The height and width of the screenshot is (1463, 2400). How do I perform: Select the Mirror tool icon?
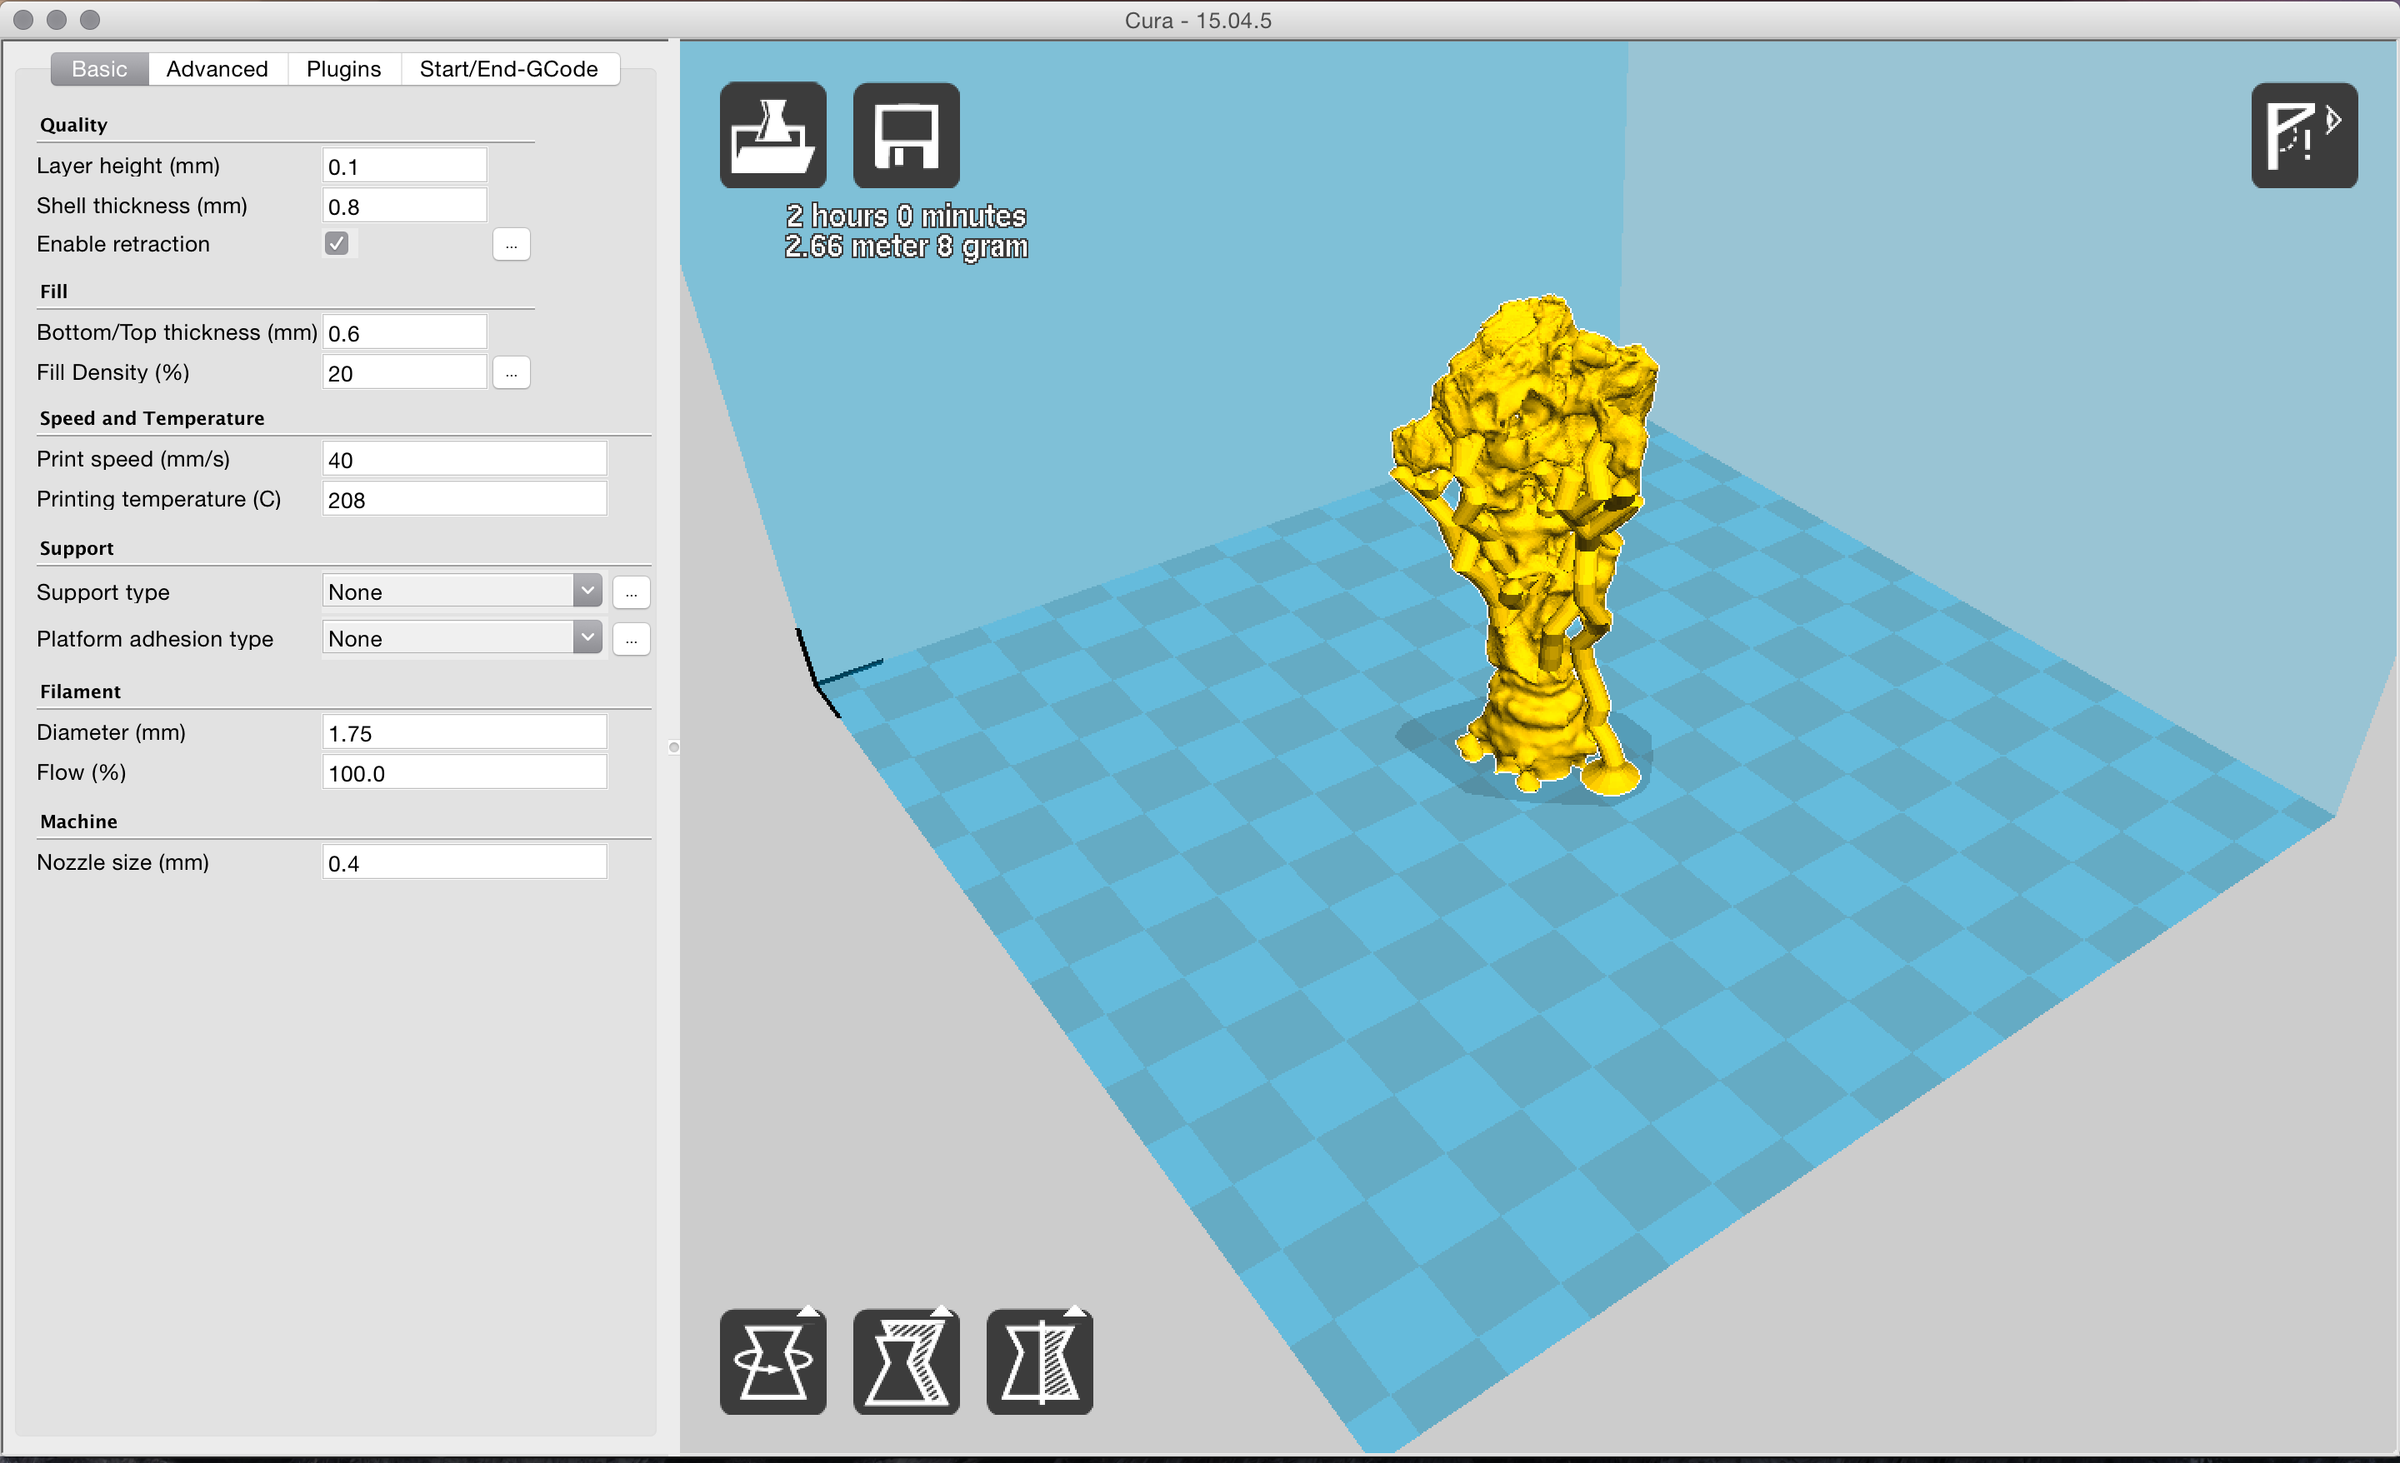[1039, 1361]
